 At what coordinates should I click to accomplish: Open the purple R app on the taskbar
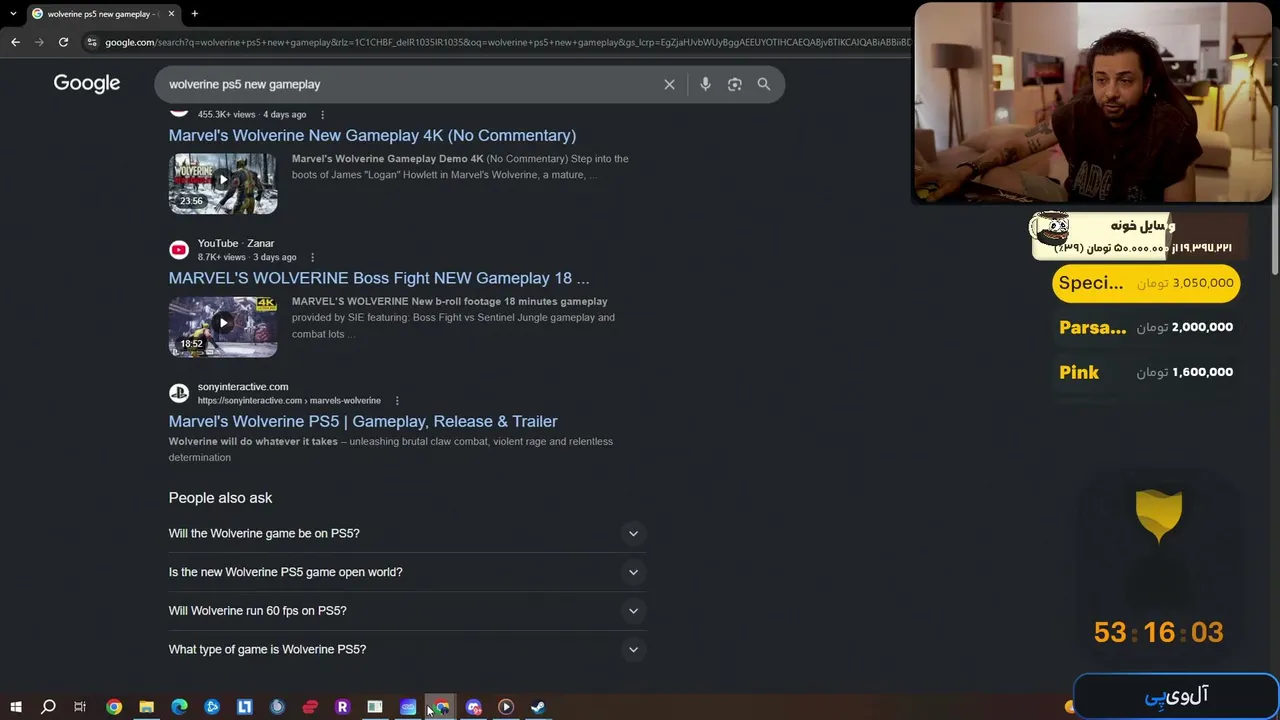click(342, 707)
